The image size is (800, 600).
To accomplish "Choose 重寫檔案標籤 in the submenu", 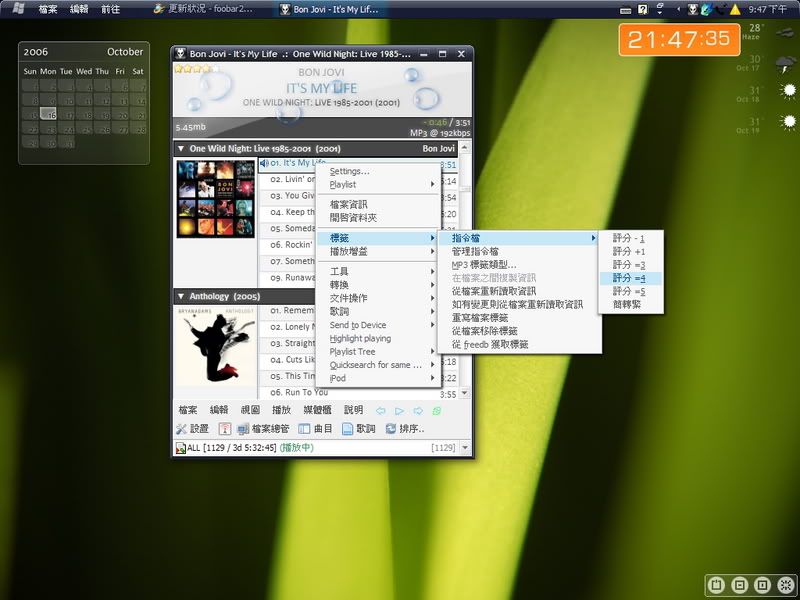I will 519,318.
